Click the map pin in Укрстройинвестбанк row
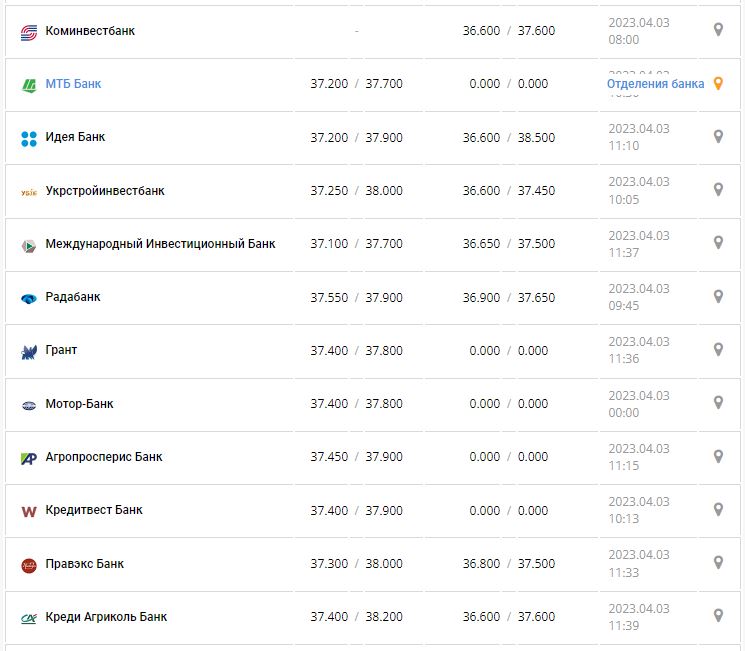Screen dimensions: 745x651 pyautogui.click(x=717, y=190)
